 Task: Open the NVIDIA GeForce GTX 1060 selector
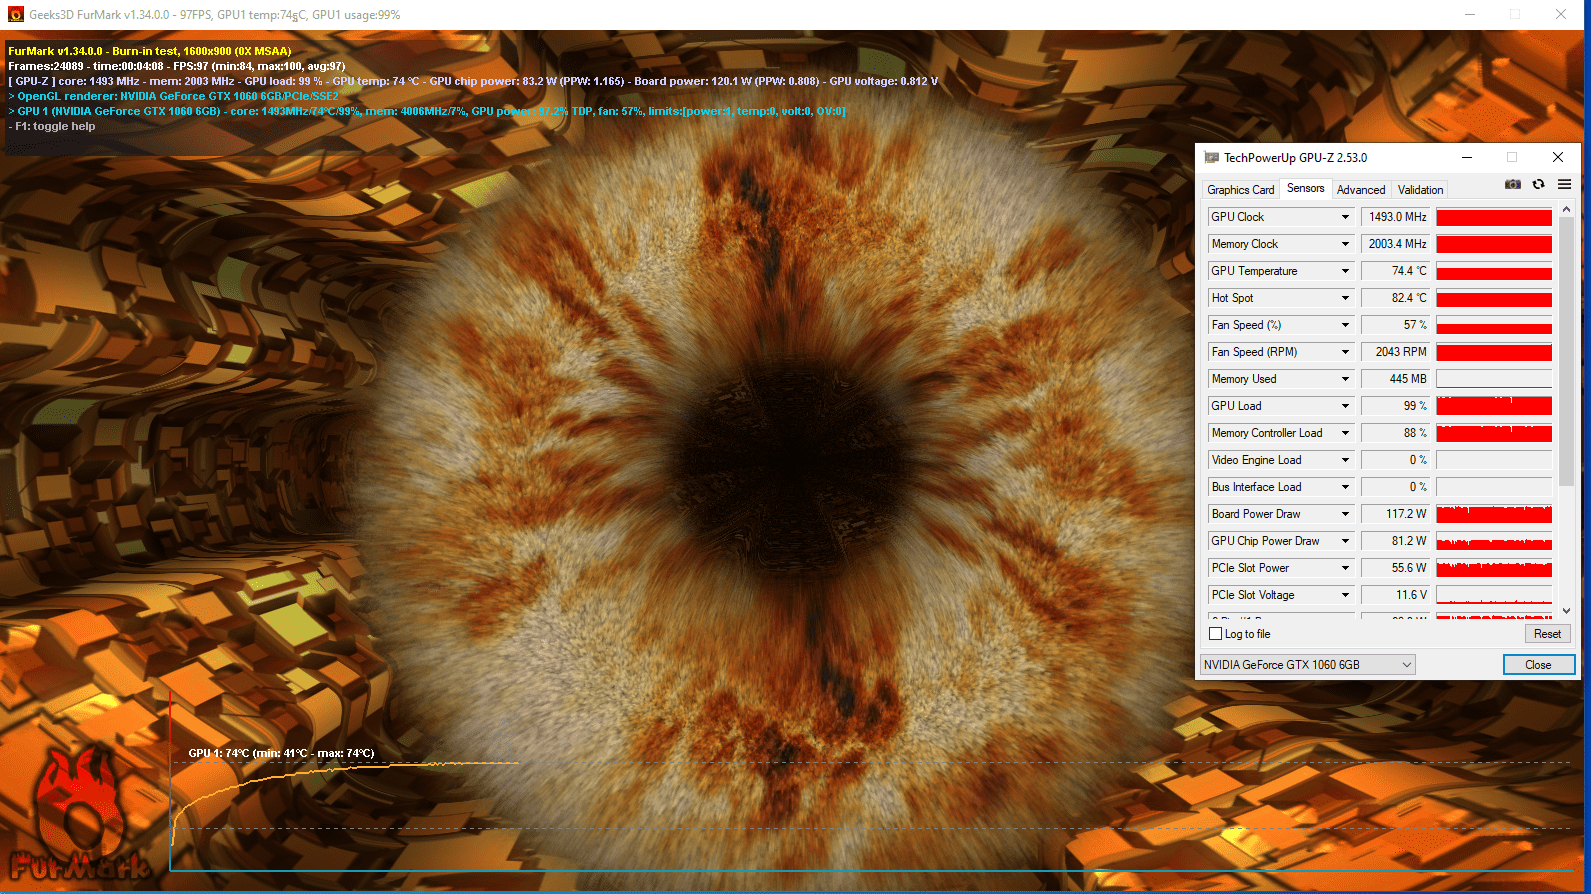tap(1307, 665)
